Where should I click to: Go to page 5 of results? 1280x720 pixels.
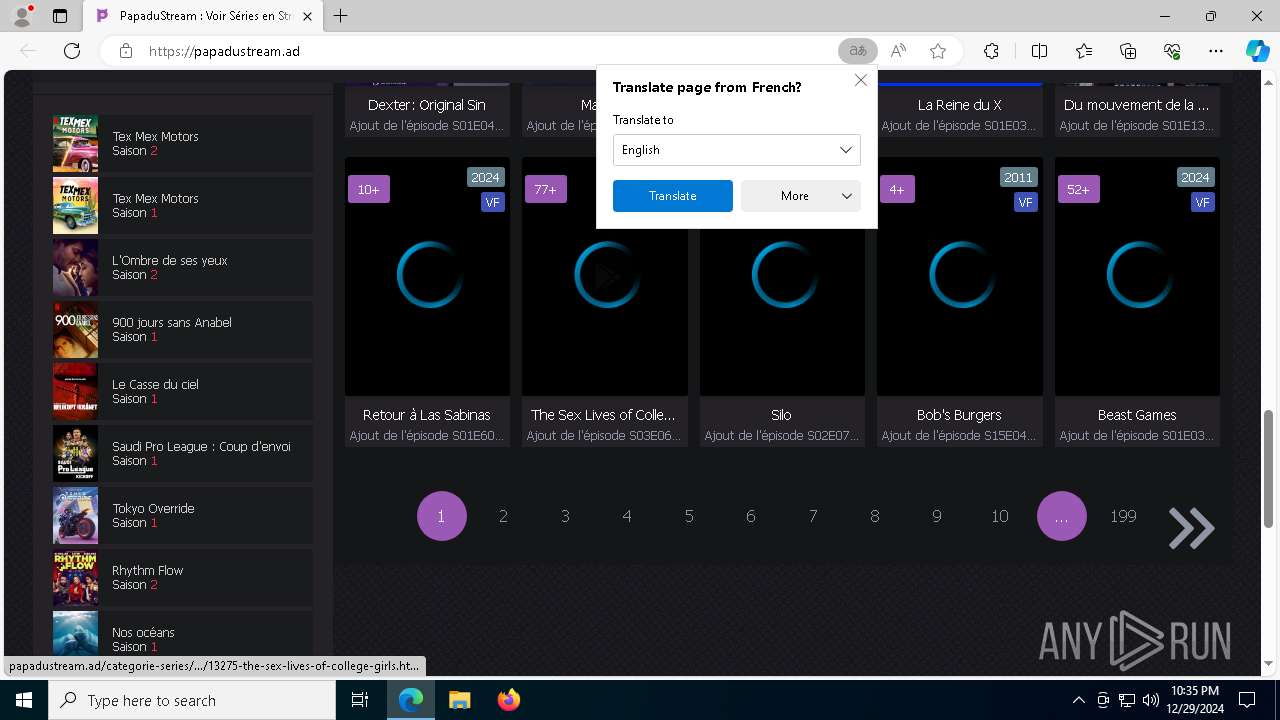coord(689,516)
